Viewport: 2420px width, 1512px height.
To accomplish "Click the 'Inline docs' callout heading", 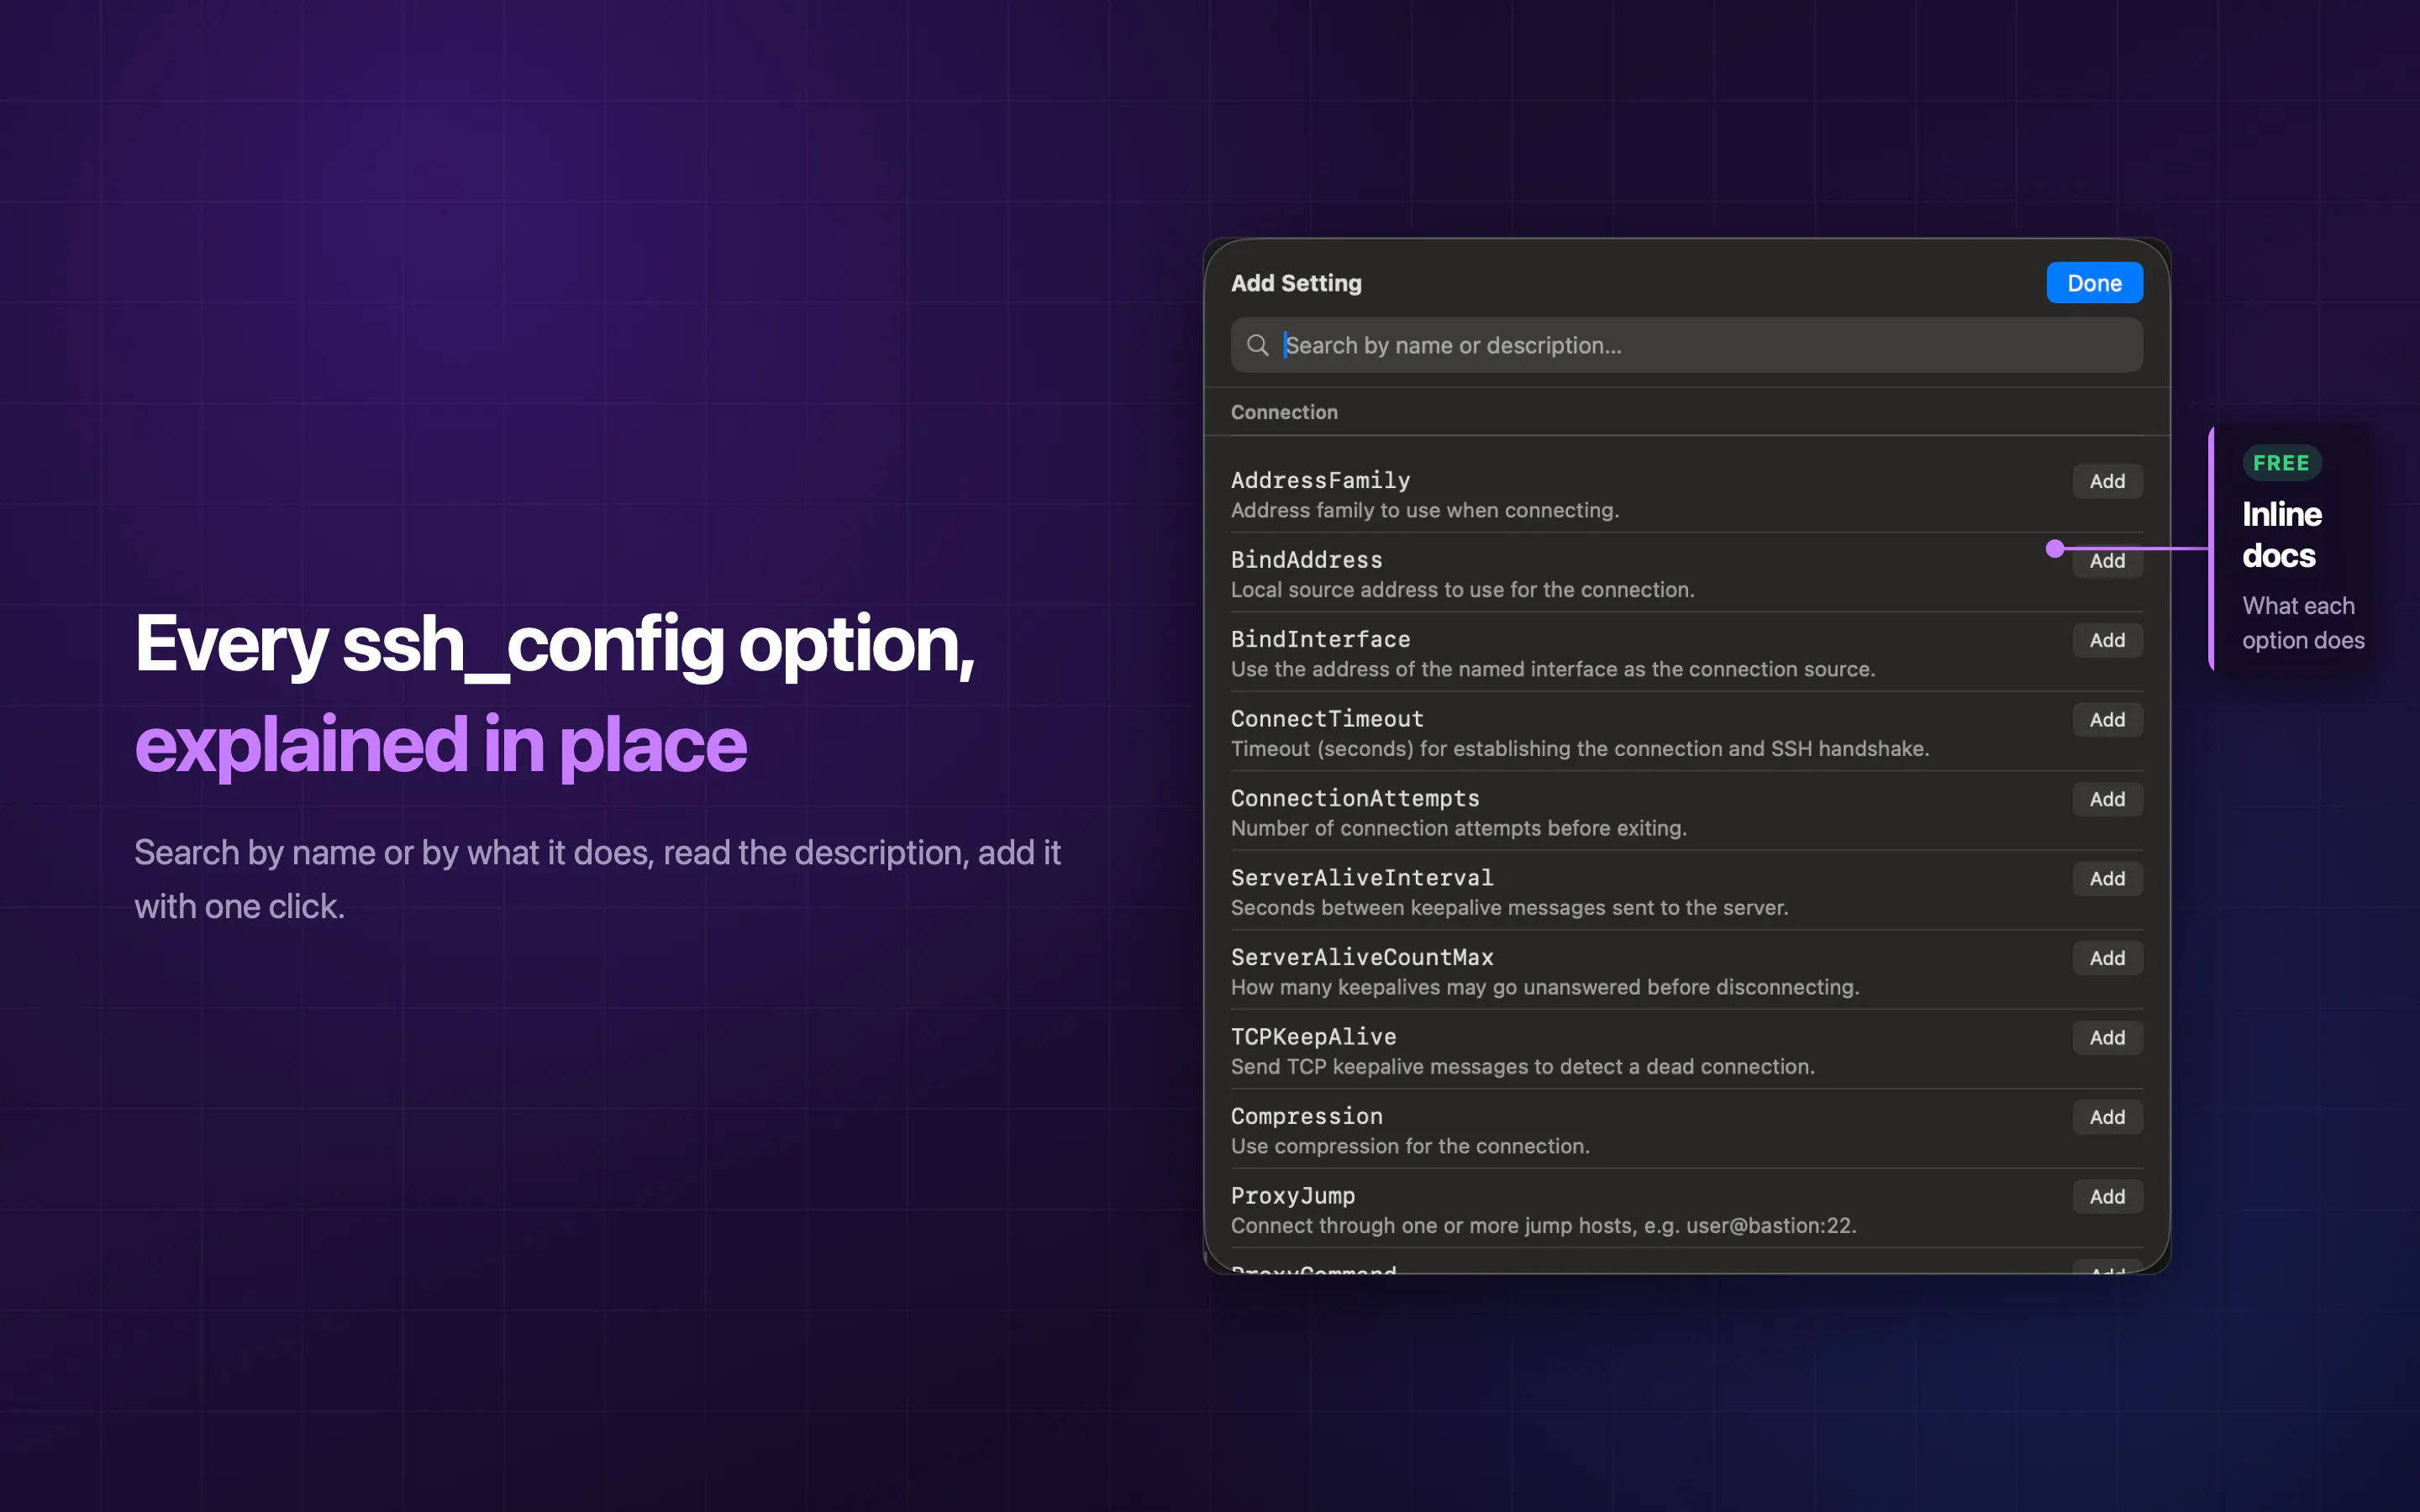I will (x=2281, y=535).
